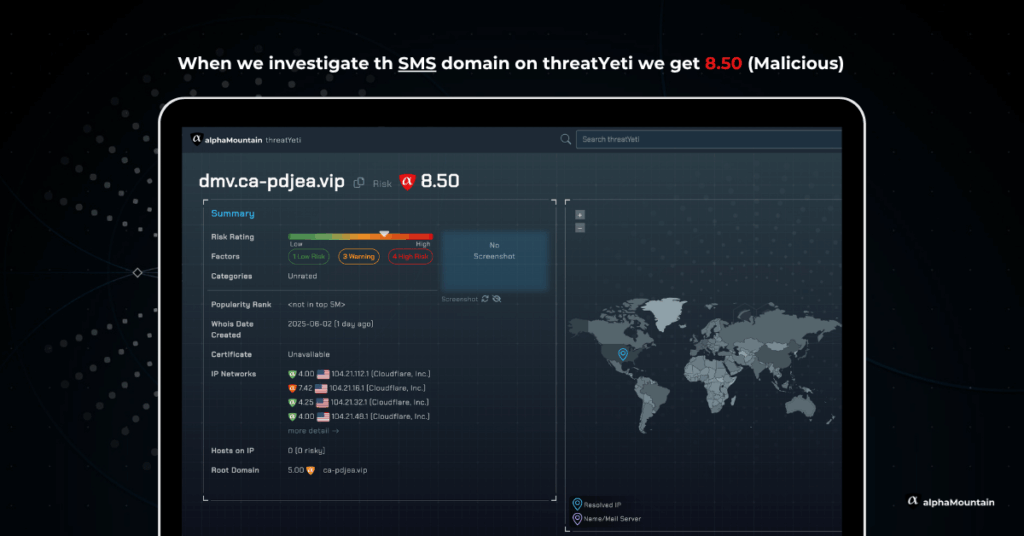
Task: Click the search magnifier icon
Action: tap(566, 139)
